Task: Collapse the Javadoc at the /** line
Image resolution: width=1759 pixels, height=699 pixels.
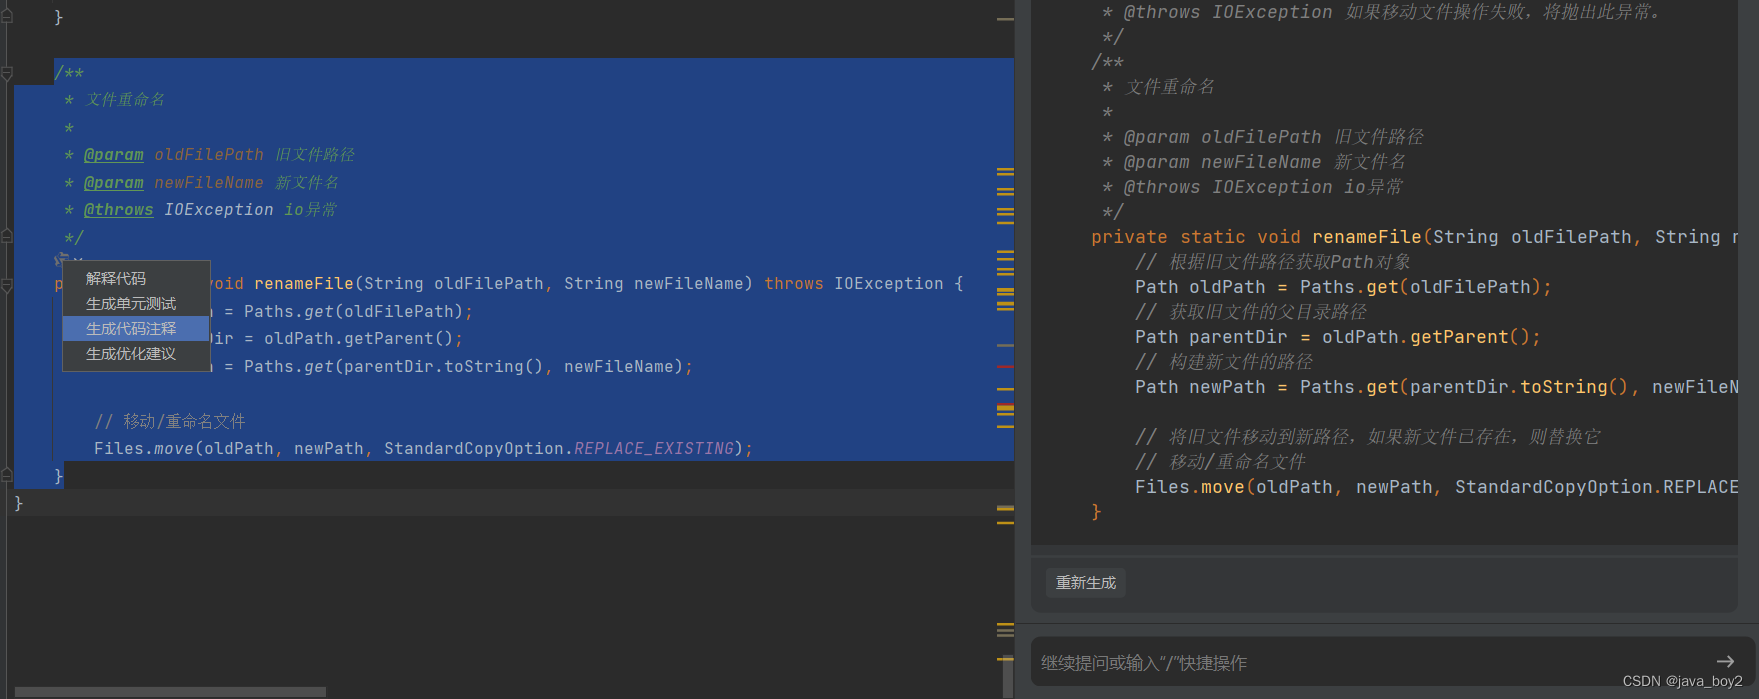Action: click(x=7, y=73)
